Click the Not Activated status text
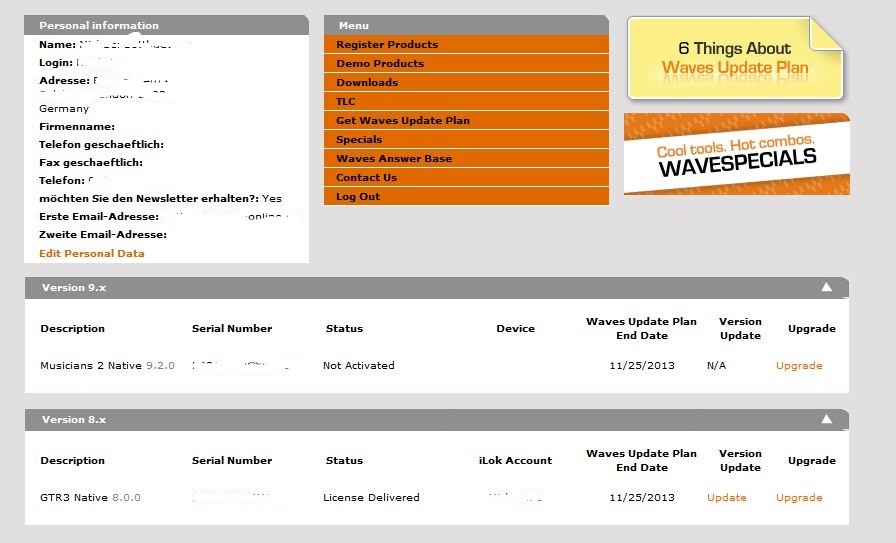The height and width of the screenshot is (543, 896). tap(359, 366)
